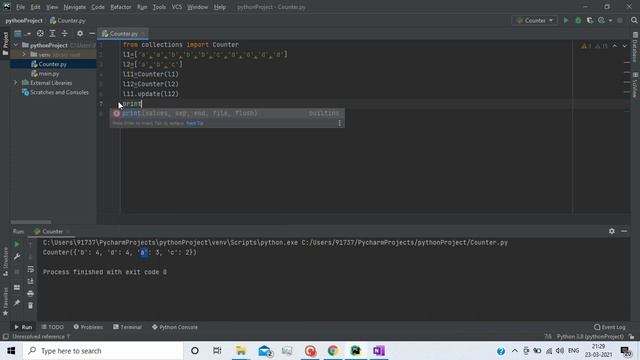This screenshot has height=360, width=640.
Task: Click Expand All icon in Project panel
Action: [52, 33]
